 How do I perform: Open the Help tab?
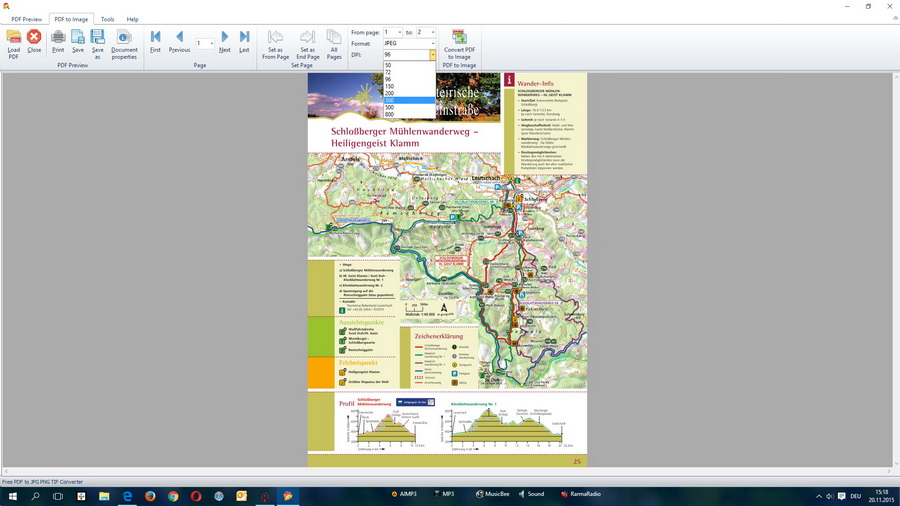(132, 19)
